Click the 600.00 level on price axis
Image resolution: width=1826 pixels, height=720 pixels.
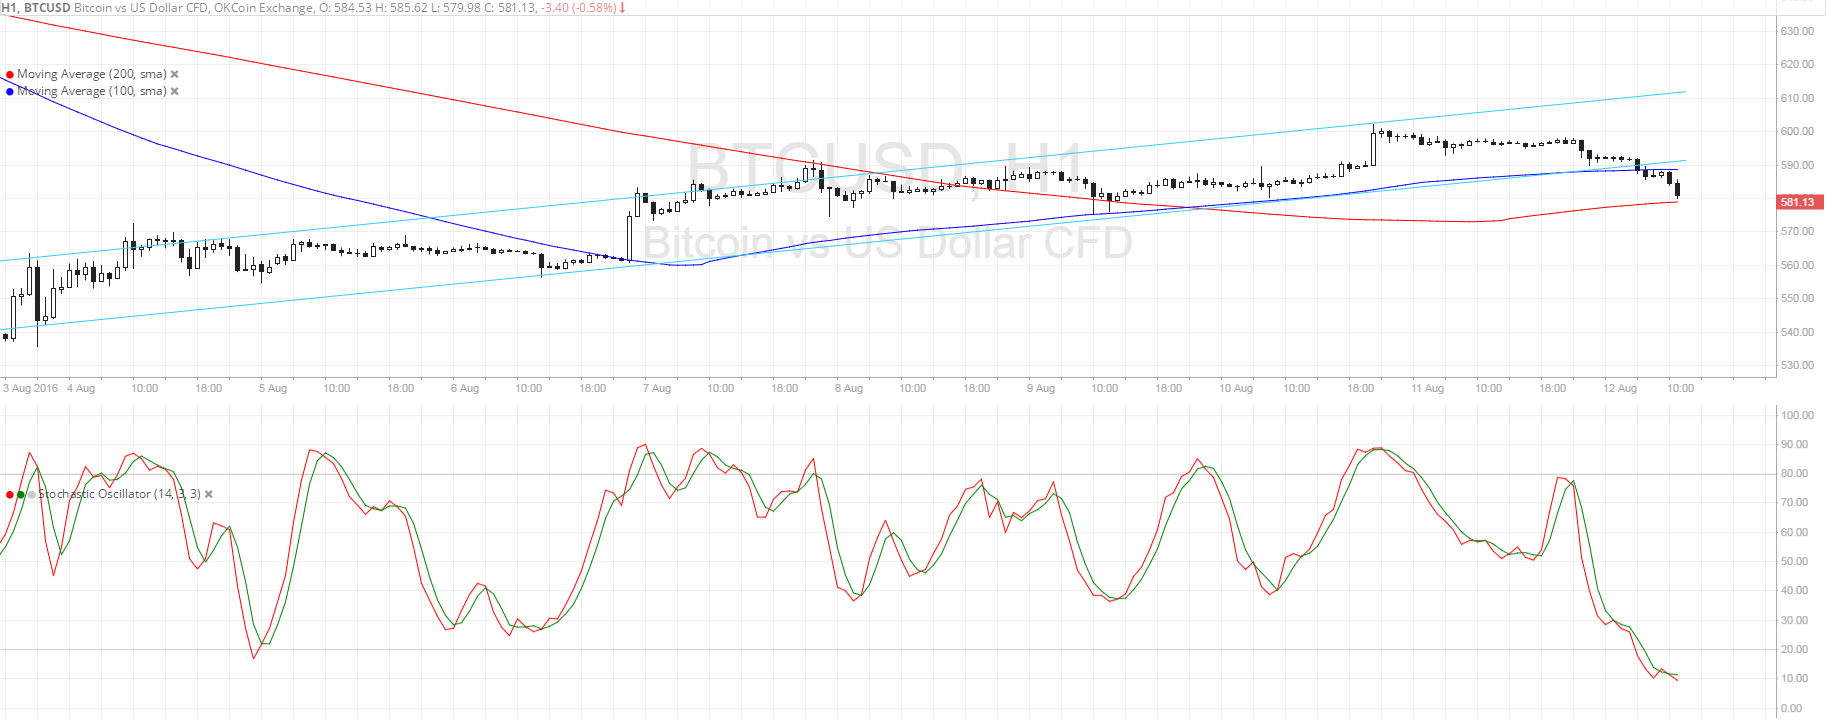point(1797,131)
